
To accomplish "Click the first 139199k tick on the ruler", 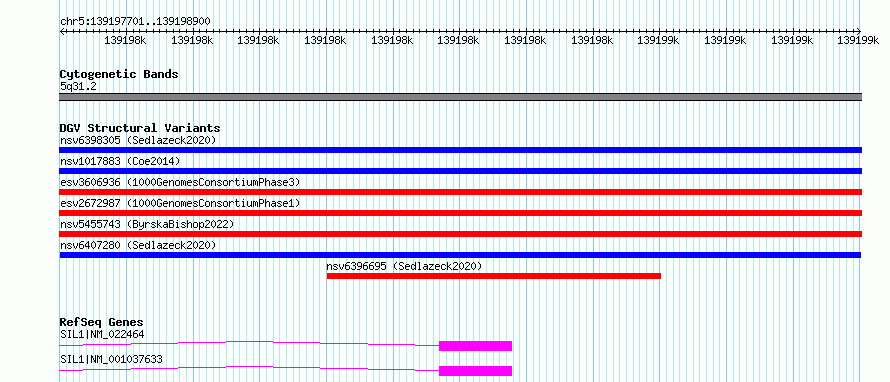I will [x=658, y=40].
